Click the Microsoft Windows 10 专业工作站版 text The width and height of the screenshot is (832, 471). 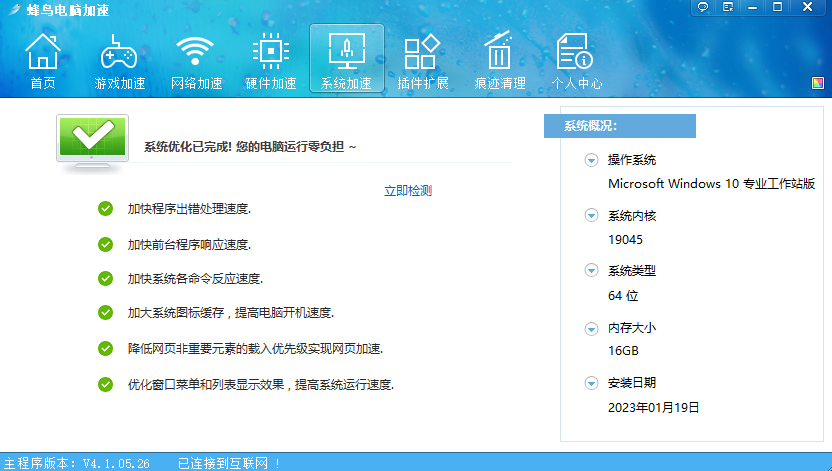tap(711, 184)
